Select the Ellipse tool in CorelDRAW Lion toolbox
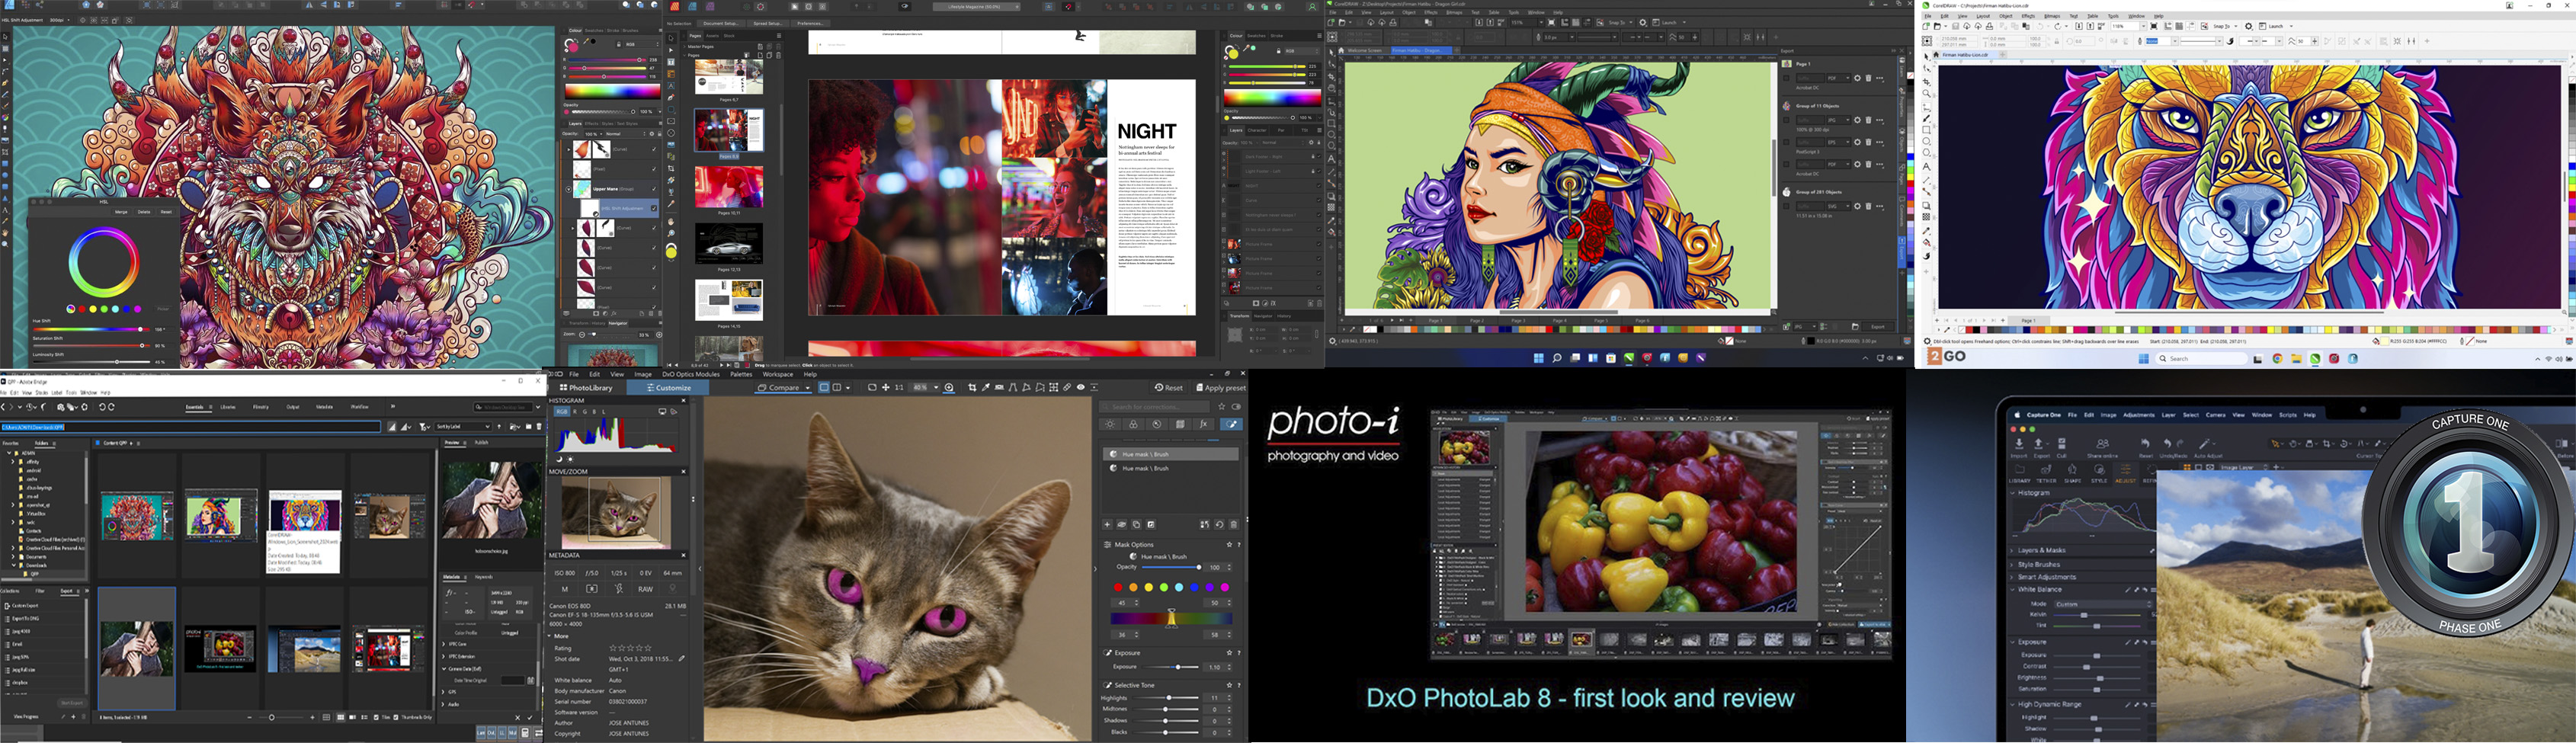This screenshot has height=743, width=2576. (1926, 141)
